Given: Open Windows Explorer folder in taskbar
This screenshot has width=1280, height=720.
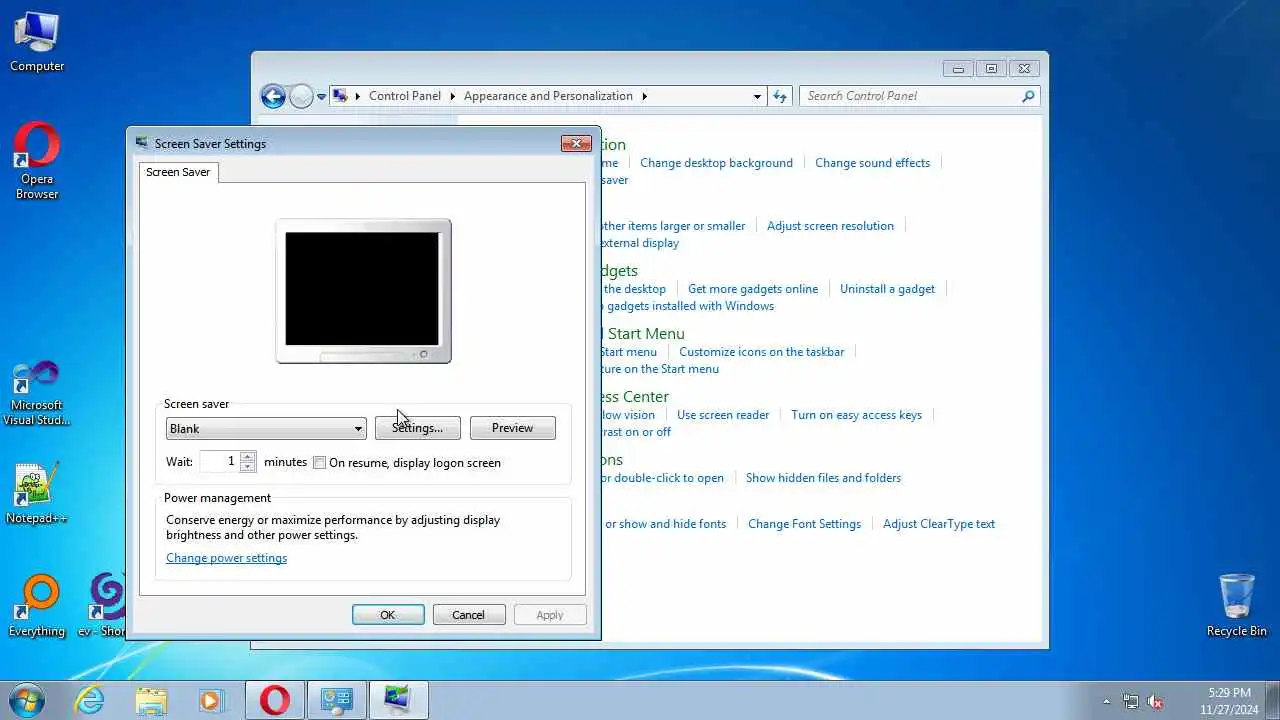Looking at the screenshot, I should tap(151, 700).
